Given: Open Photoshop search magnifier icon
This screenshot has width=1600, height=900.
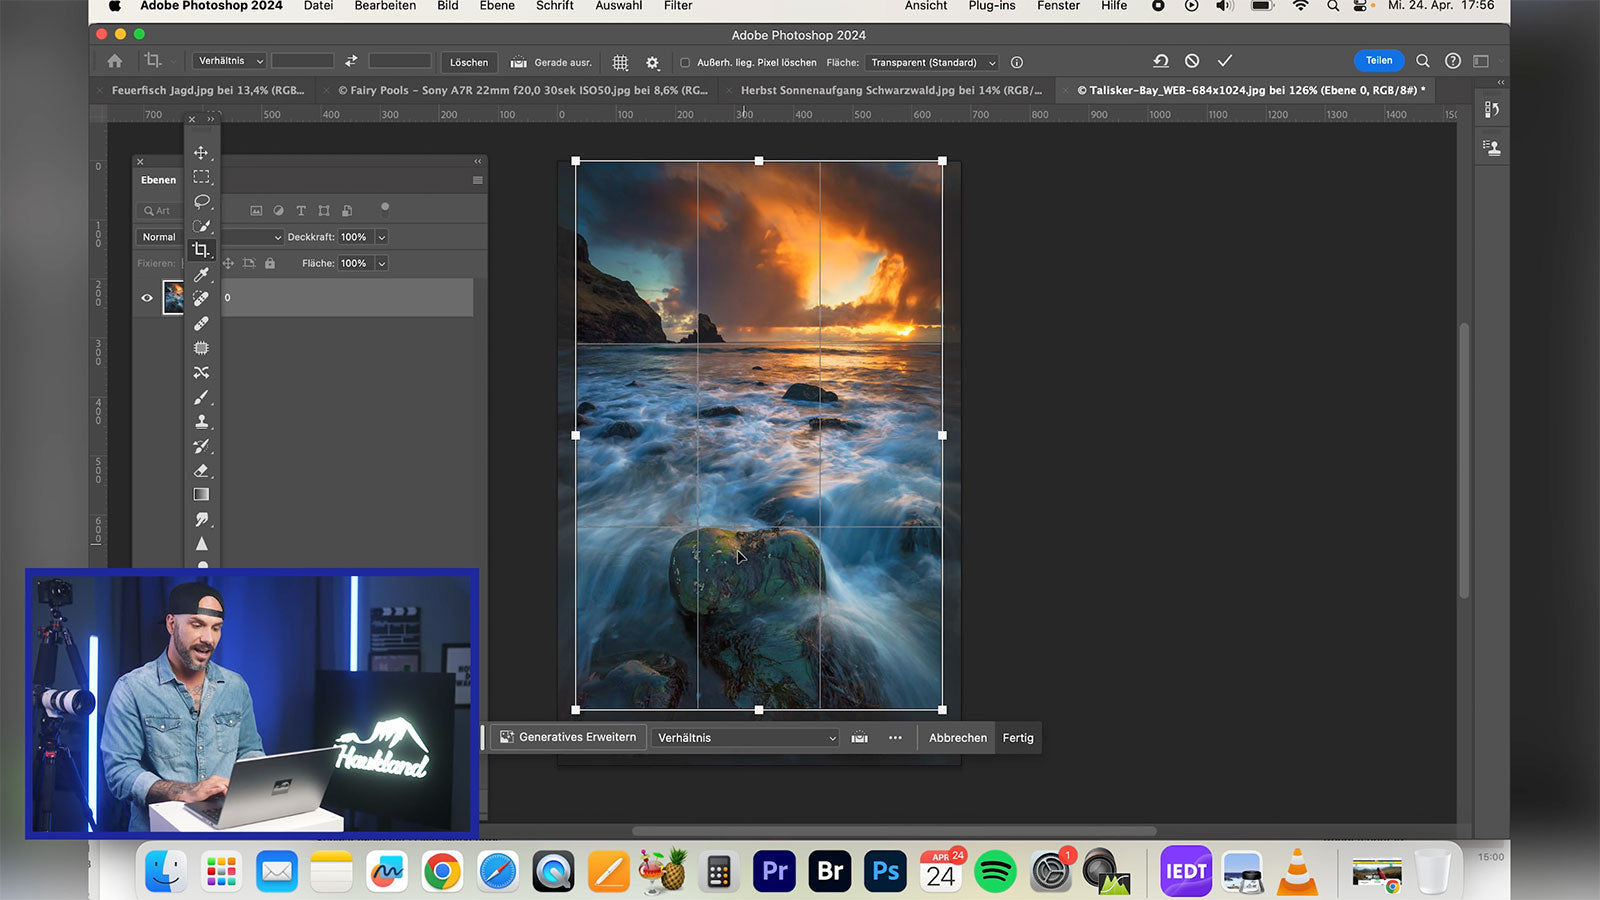Looking at the screenshot, I should coord(1422,61).
